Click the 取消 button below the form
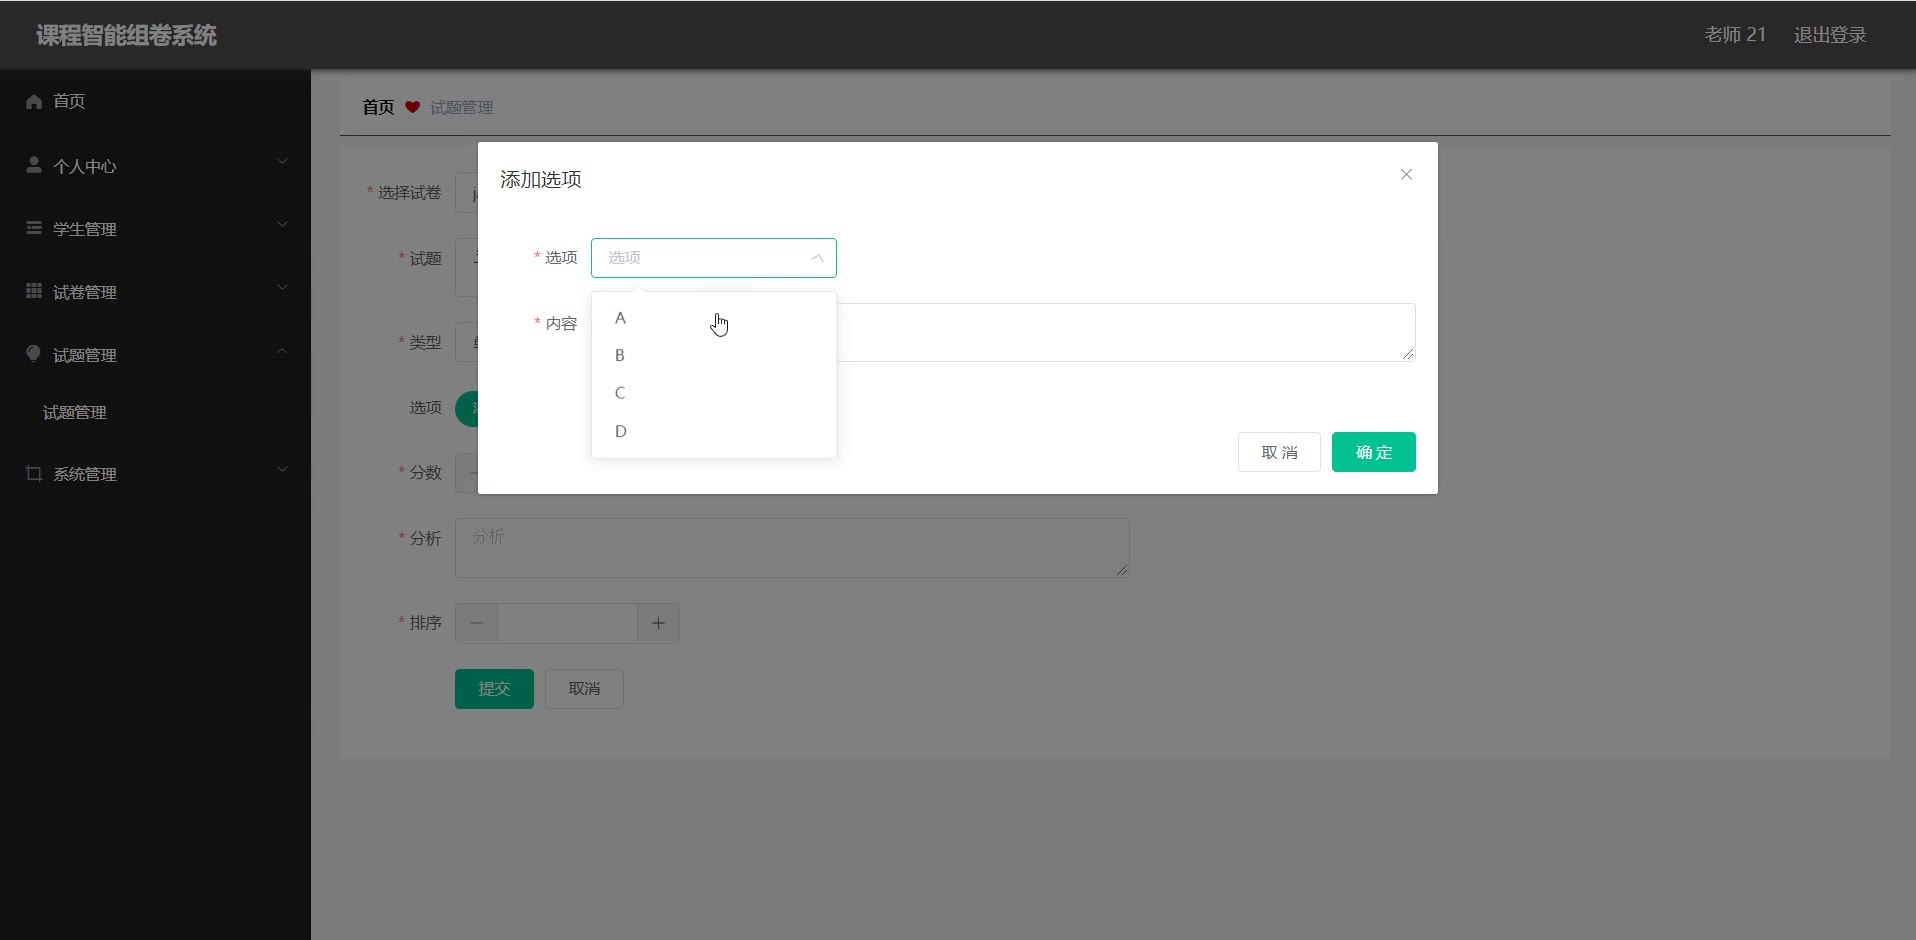Image resolution: width=1916 pixels, height=940 pixels. tap(584, 689)
